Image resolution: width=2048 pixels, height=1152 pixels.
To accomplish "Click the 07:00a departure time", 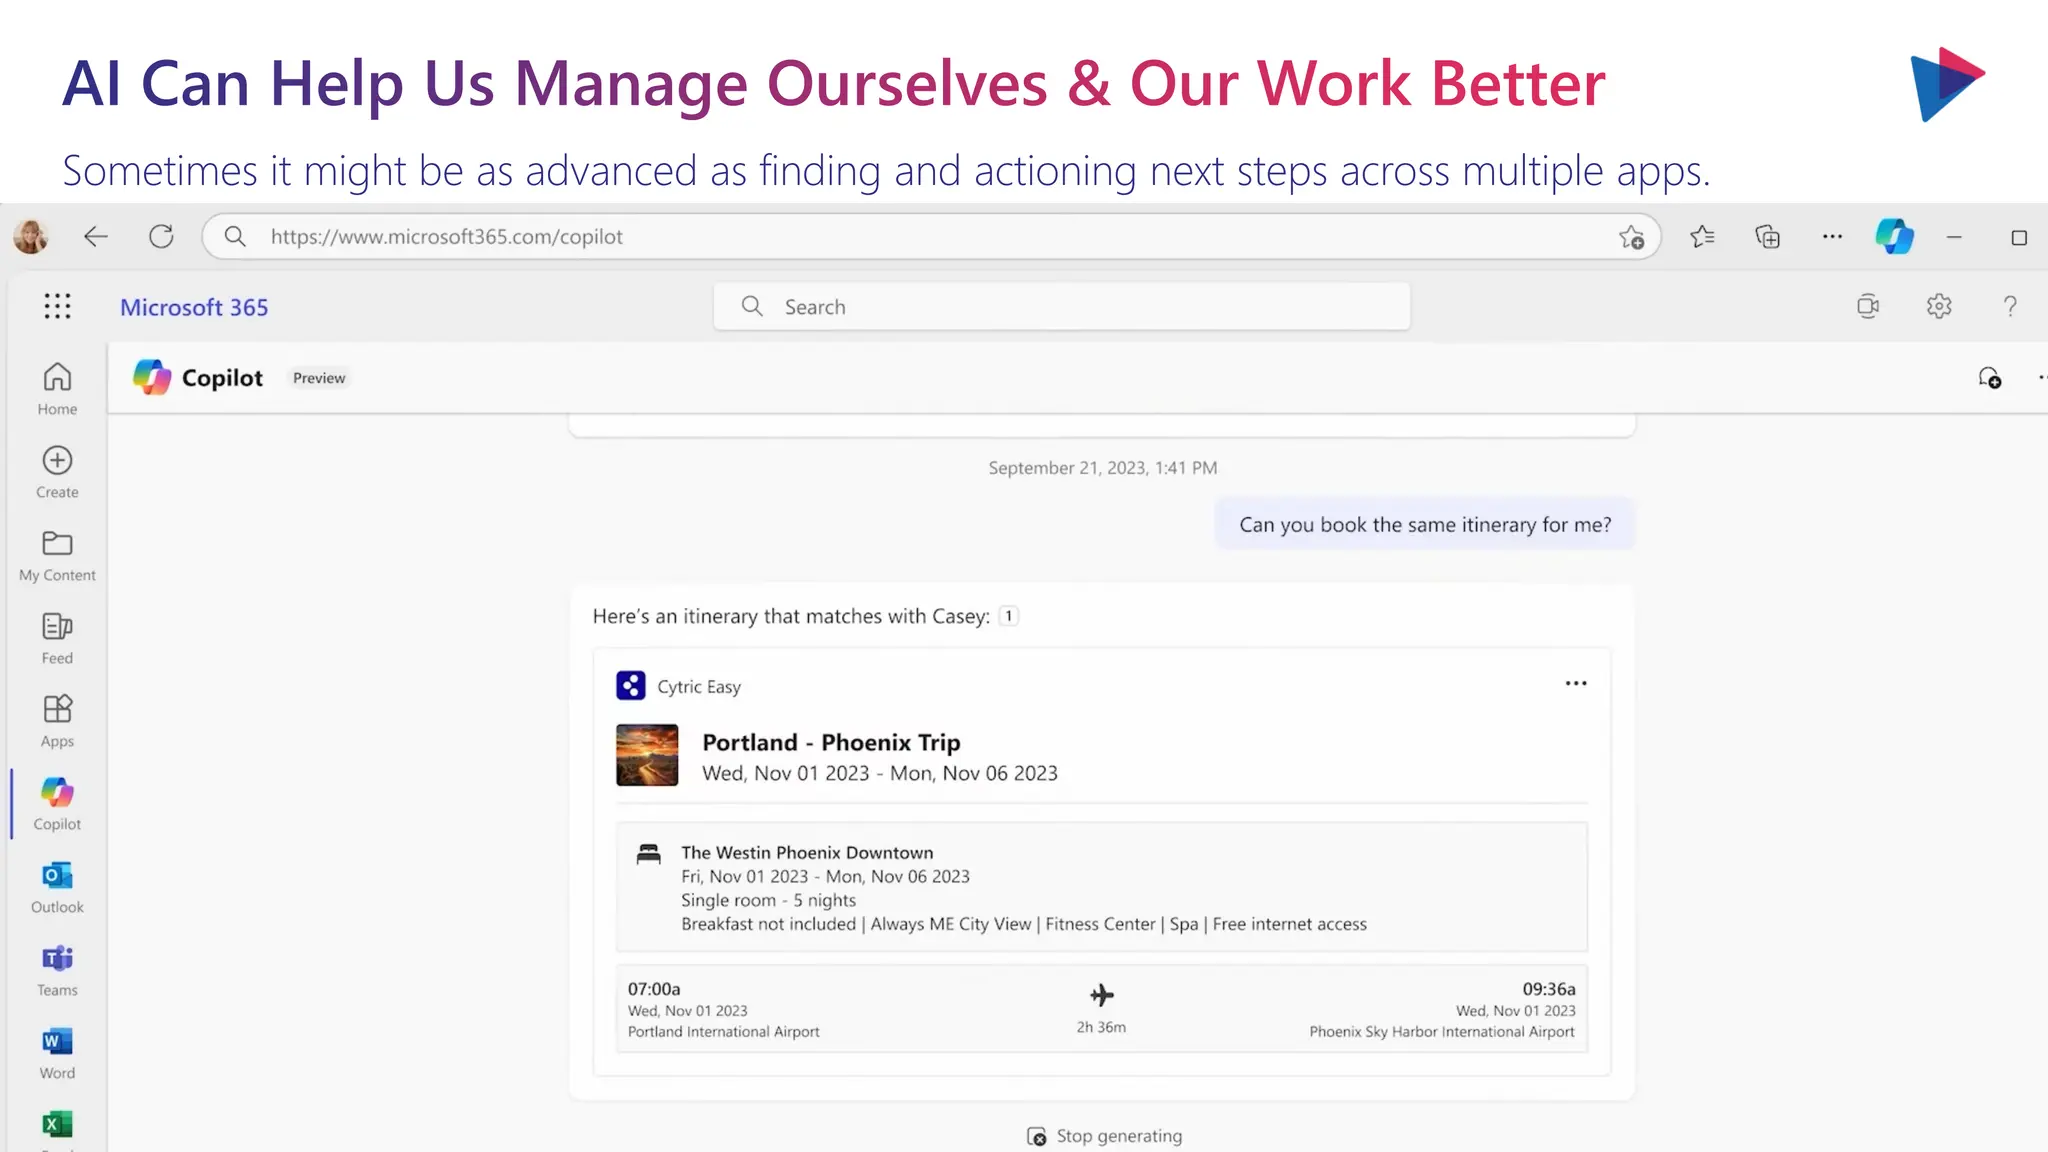I will 654,989.
